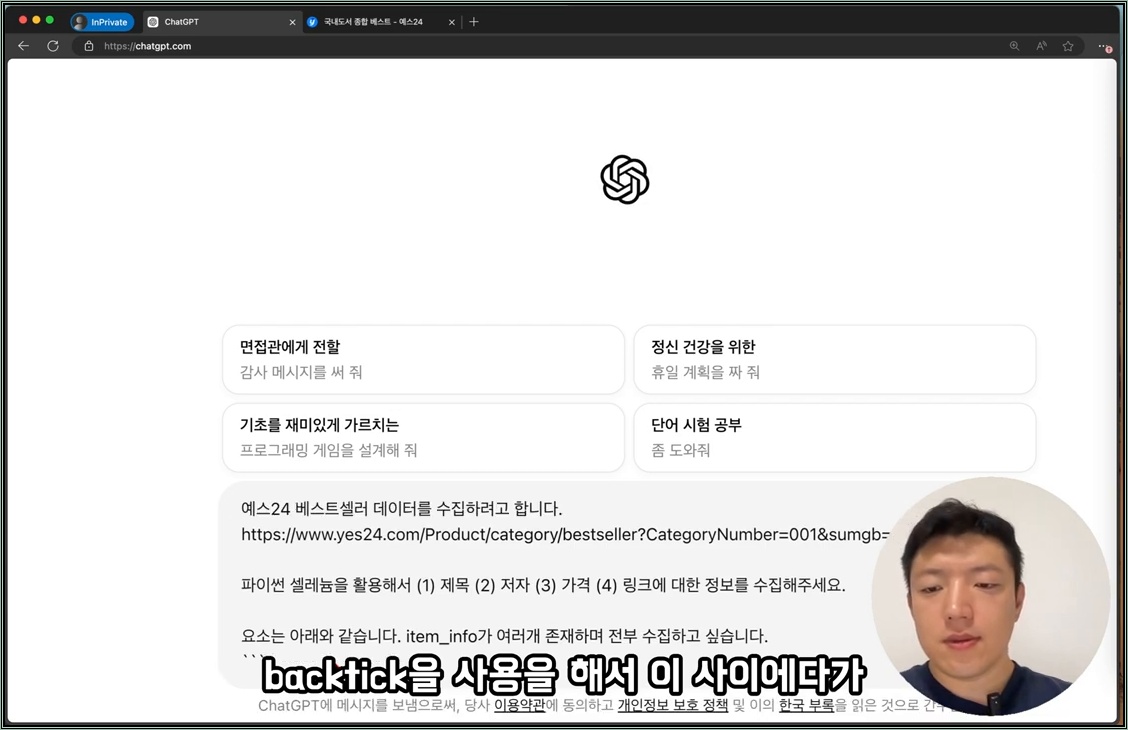Image resolution: width=1128 pixels, height=730 pixels.
Task: Click inside the message prompt text box
Action: [554, 583]
